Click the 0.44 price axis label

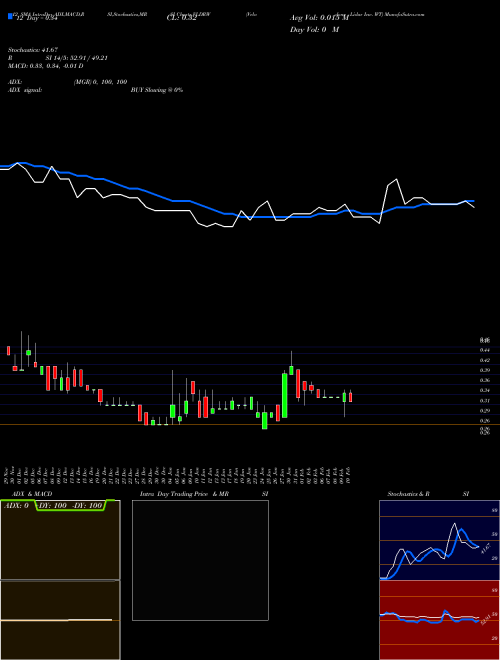pyautogui.click(x=484, y=350)
